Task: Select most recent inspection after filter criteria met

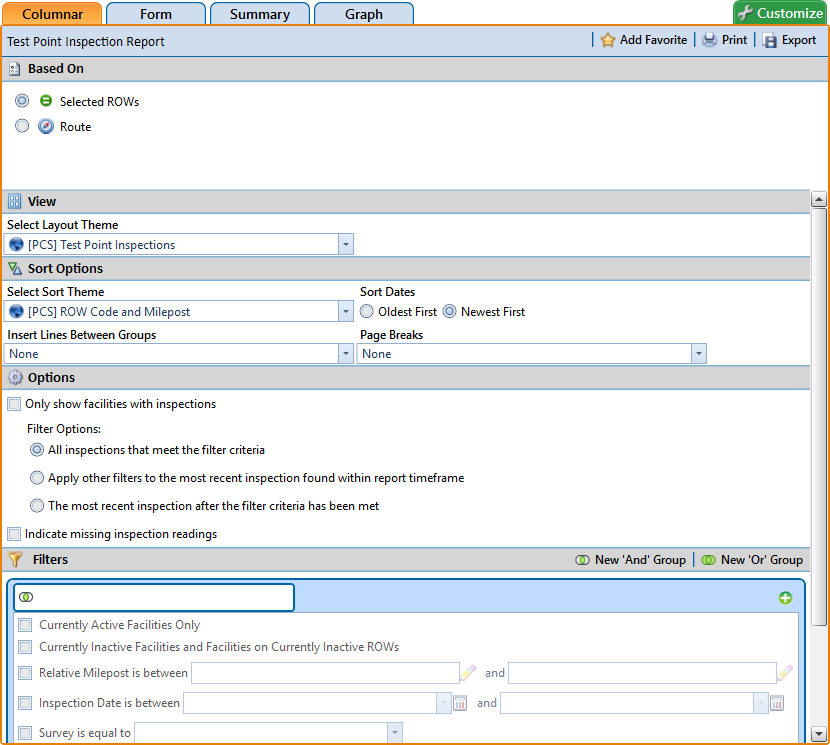Action: pos(37,506)
